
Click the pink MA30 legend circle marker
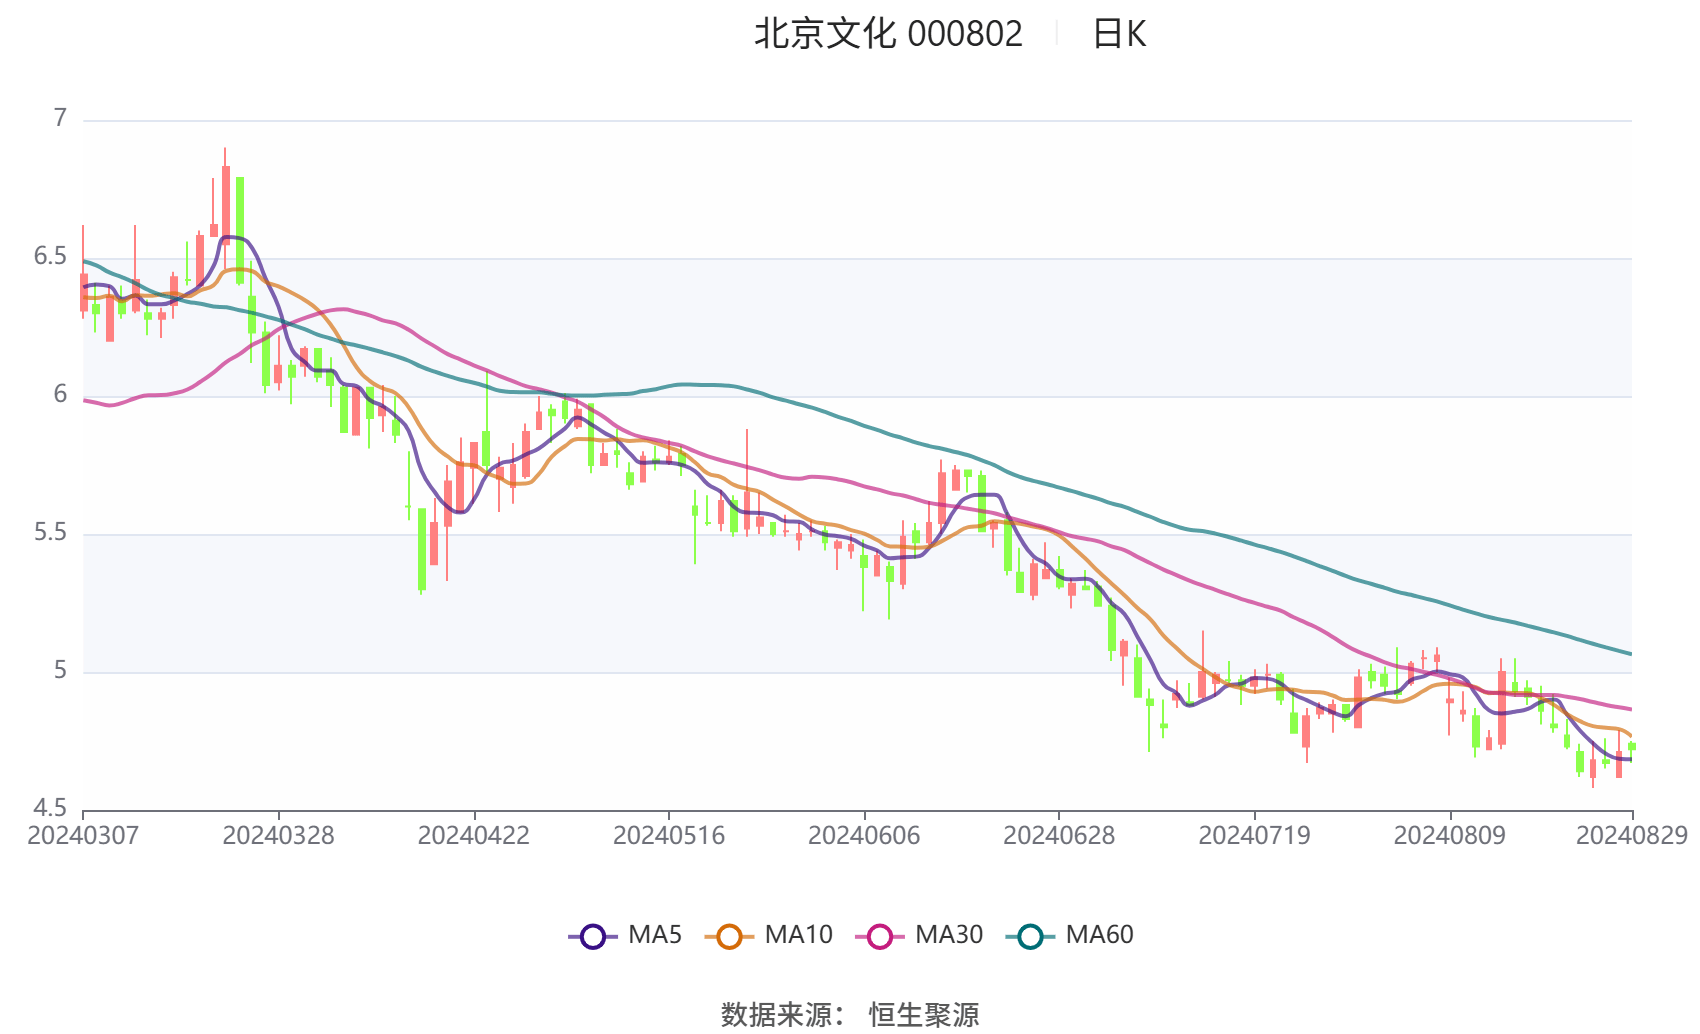click(x=880, y=936)
